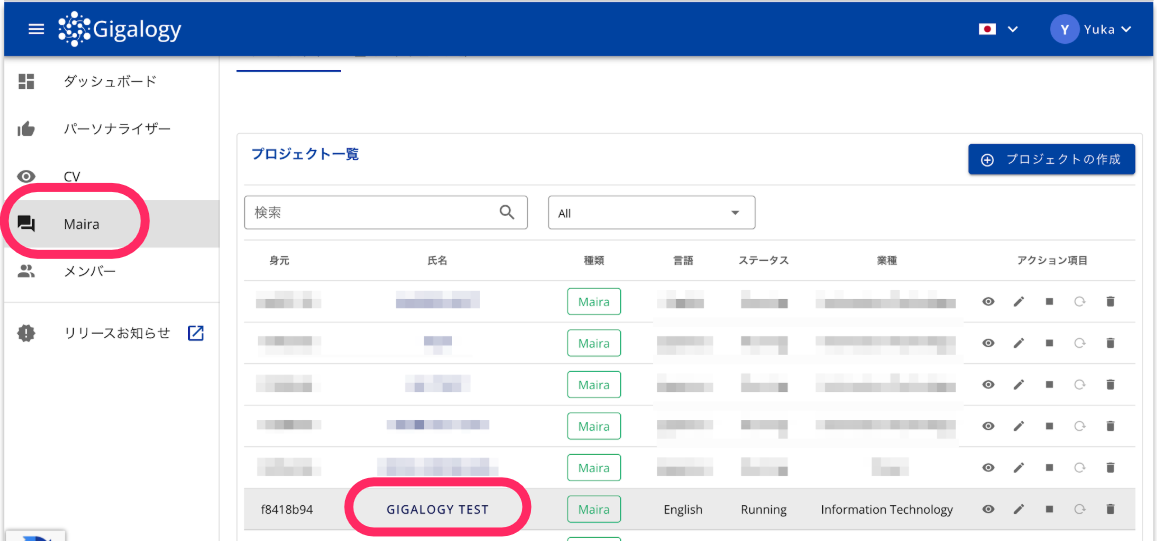
Task: Click the 身元 column header
Action: (279, 260)
